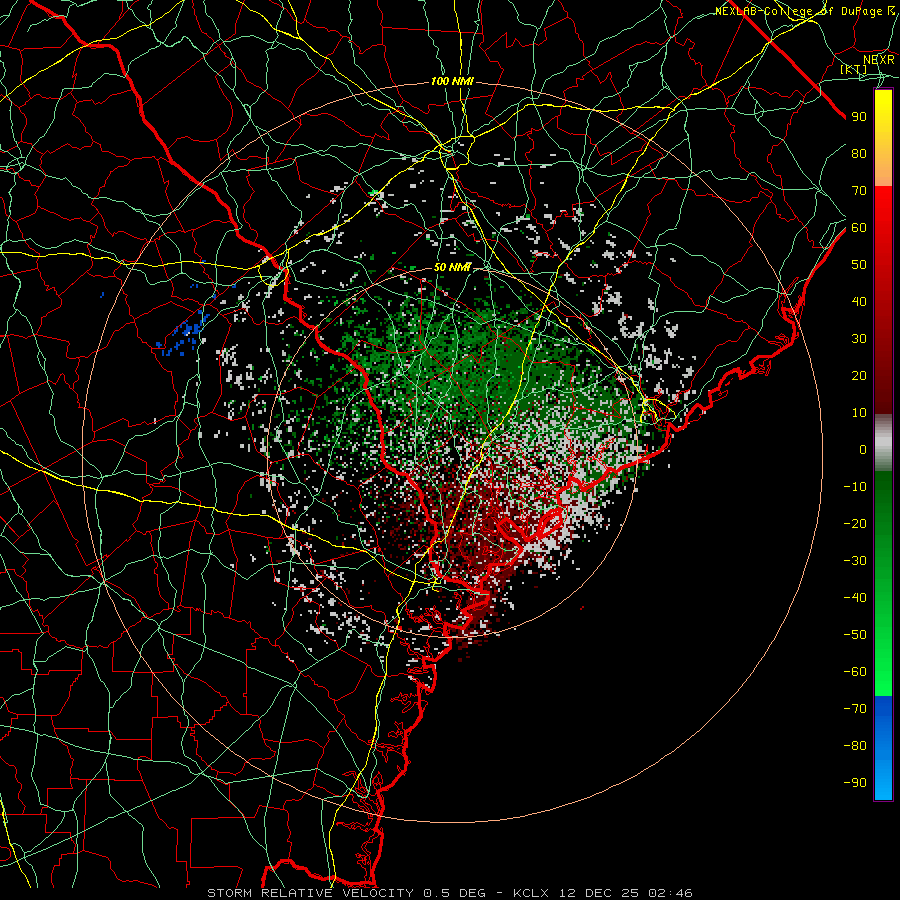Click the 50 NMI range ring label
Screen dimensions: 900x900
point(452,267)
